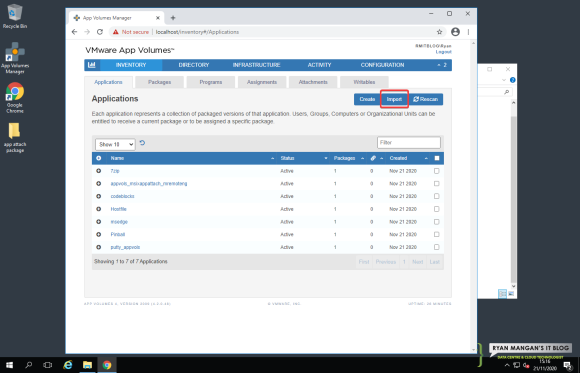Expand the codeblocks application row
The width and height of the screenshot is (580, 373).
(98, 196)
